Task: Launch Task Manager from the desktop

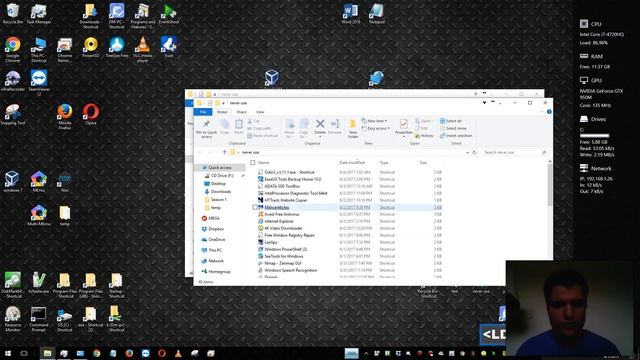Action: coord(39,13)
